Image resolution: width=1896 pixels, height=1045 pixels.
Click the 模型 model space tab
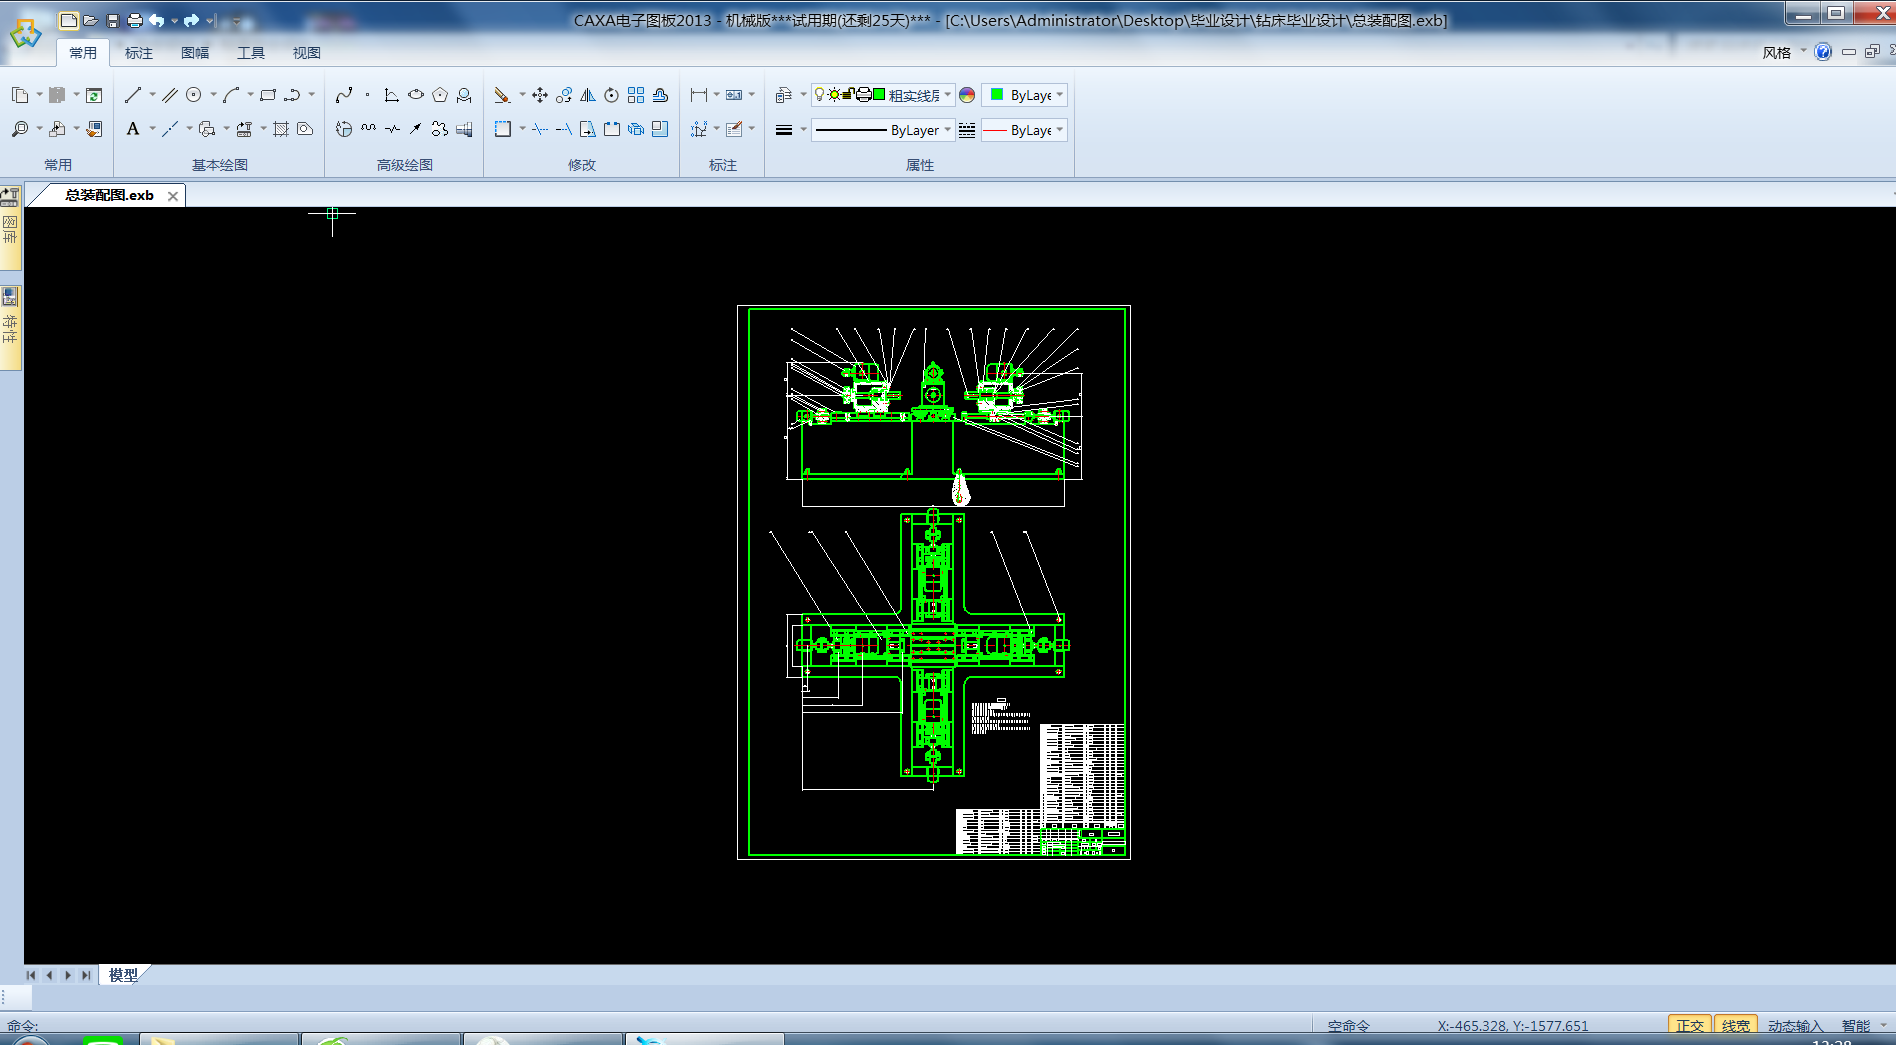click(x=123, y=975)
